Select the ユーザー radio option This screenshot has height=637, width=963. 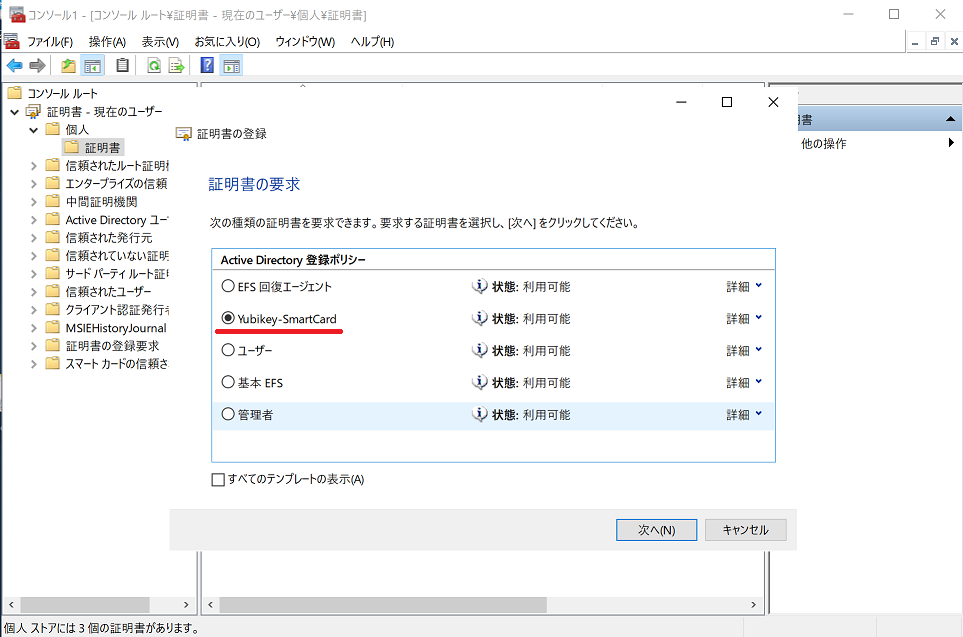228,351
